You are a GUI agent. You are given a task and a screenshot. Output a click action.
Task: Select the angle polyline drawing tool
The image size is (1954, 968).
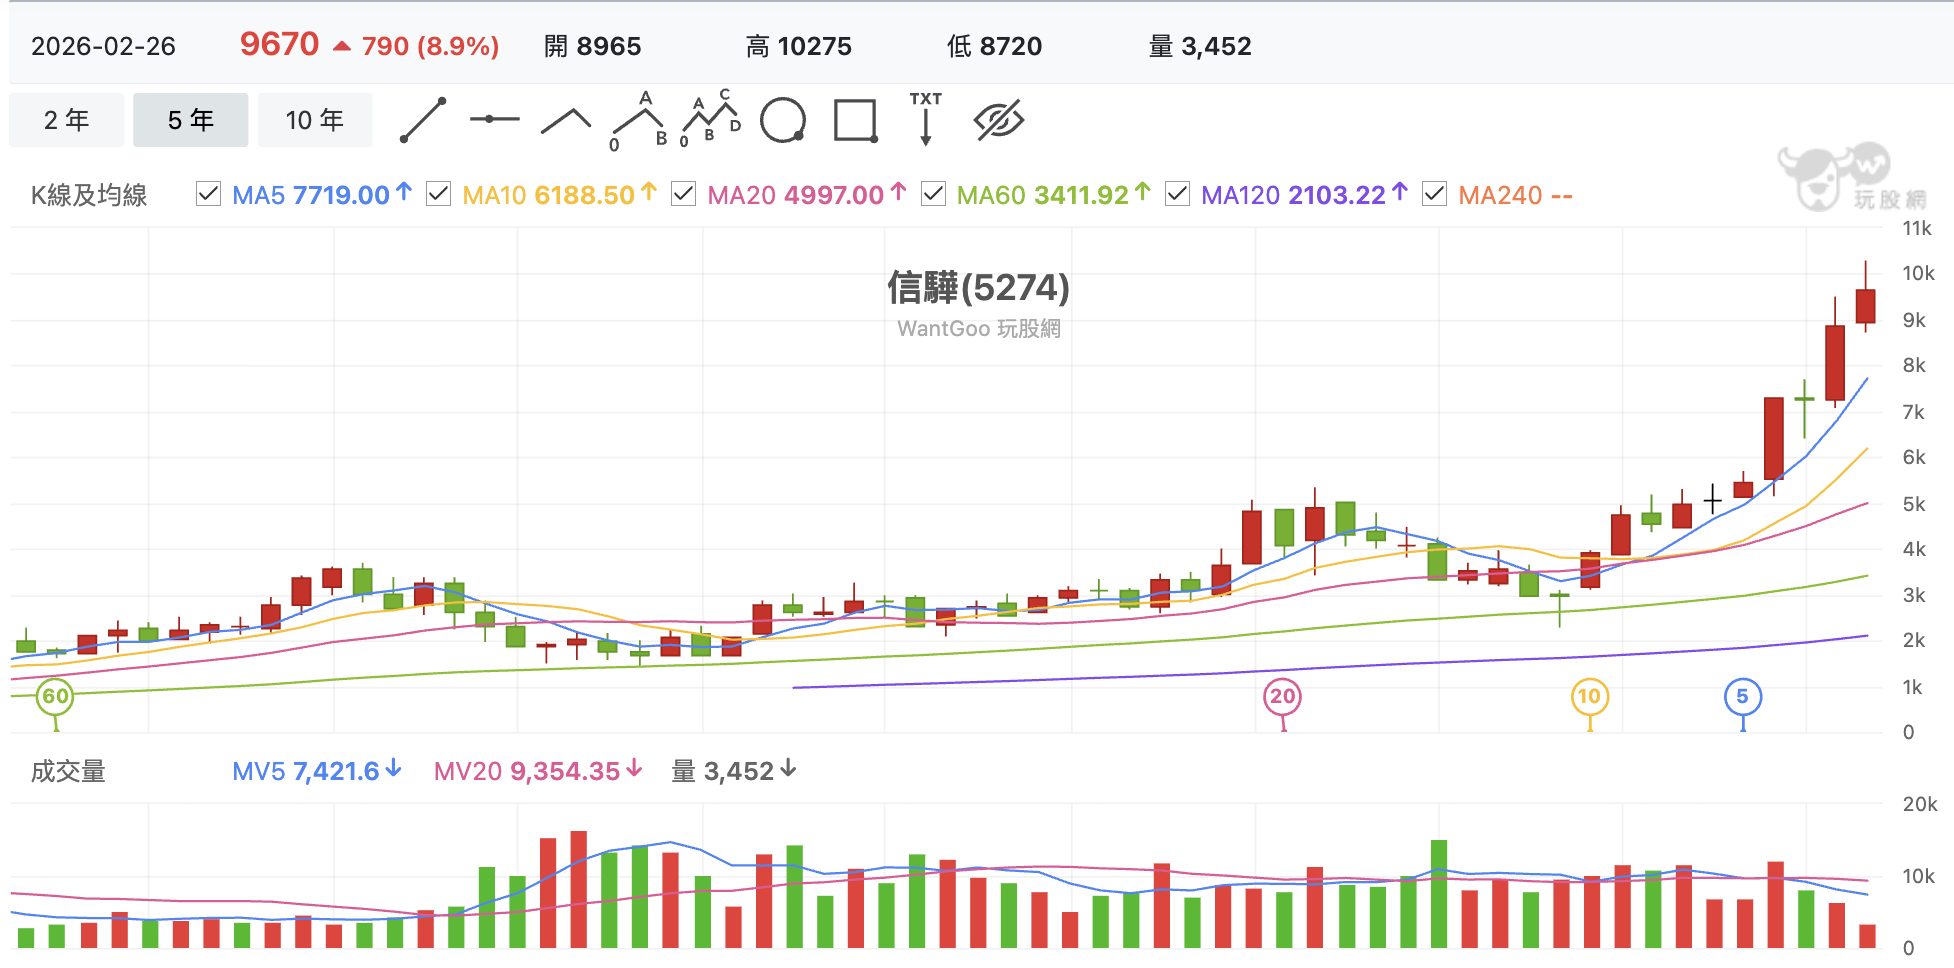[566, 121]
